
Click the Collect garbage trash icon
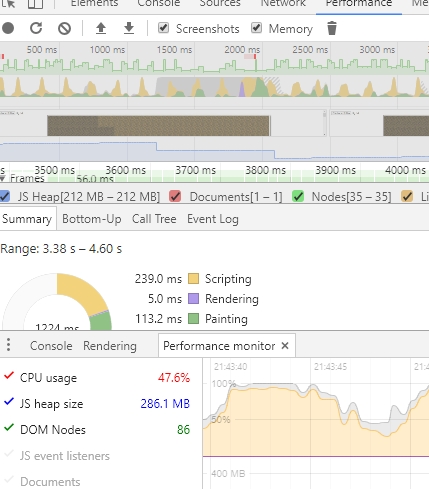point(332,28)
